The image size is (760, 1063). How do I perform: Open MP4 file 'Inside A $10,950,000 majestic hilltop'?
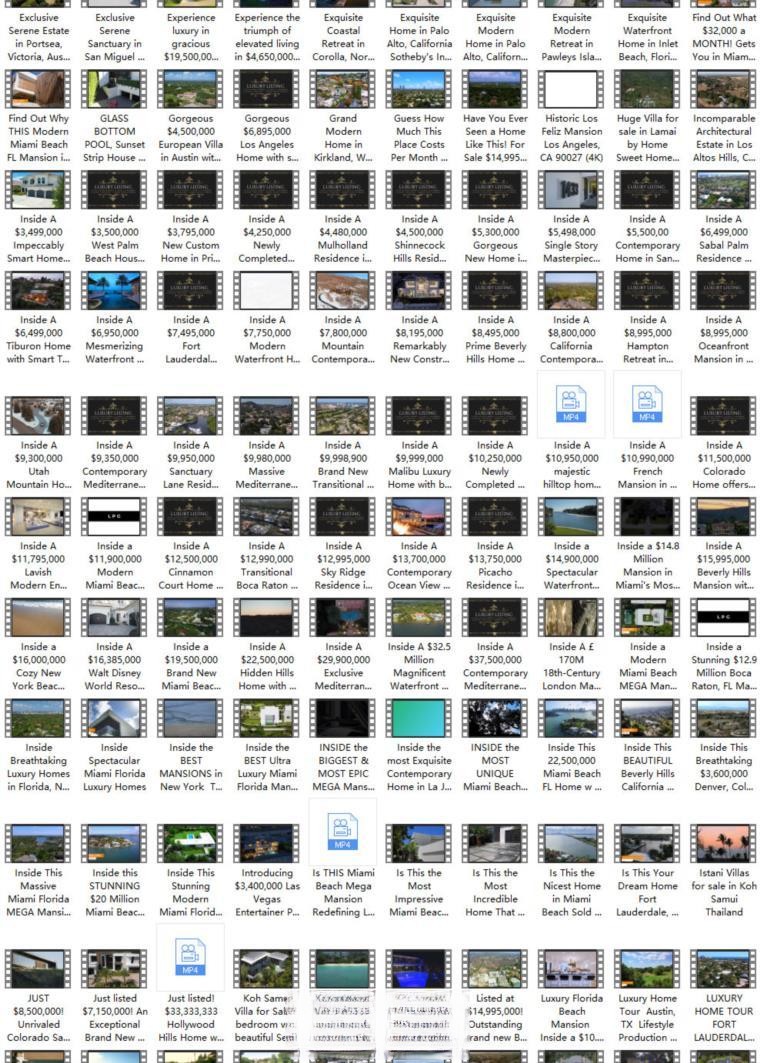(x=571, y=404)
